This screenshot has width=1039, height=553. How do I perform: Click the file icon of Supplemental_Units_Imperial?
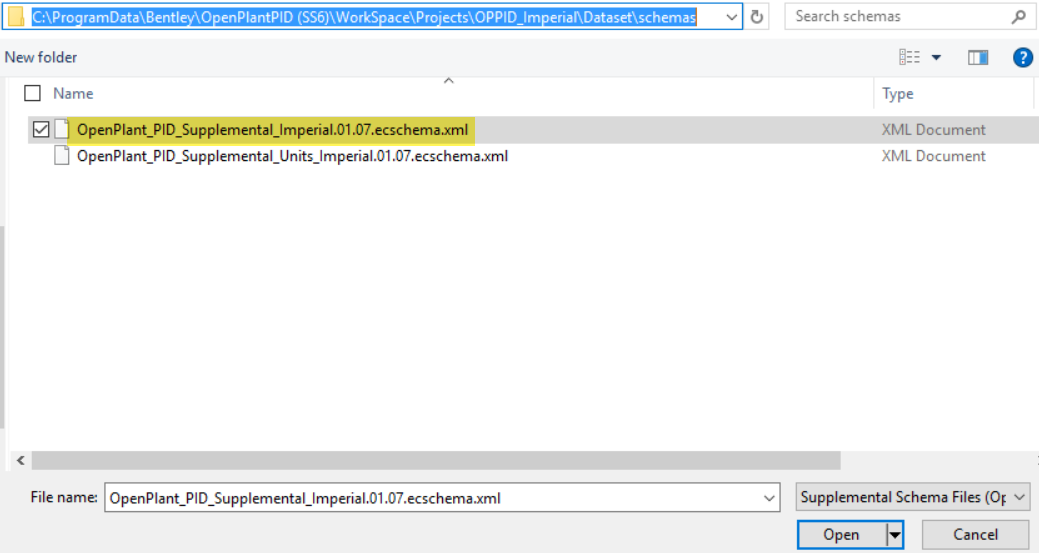tap(62, 156)
